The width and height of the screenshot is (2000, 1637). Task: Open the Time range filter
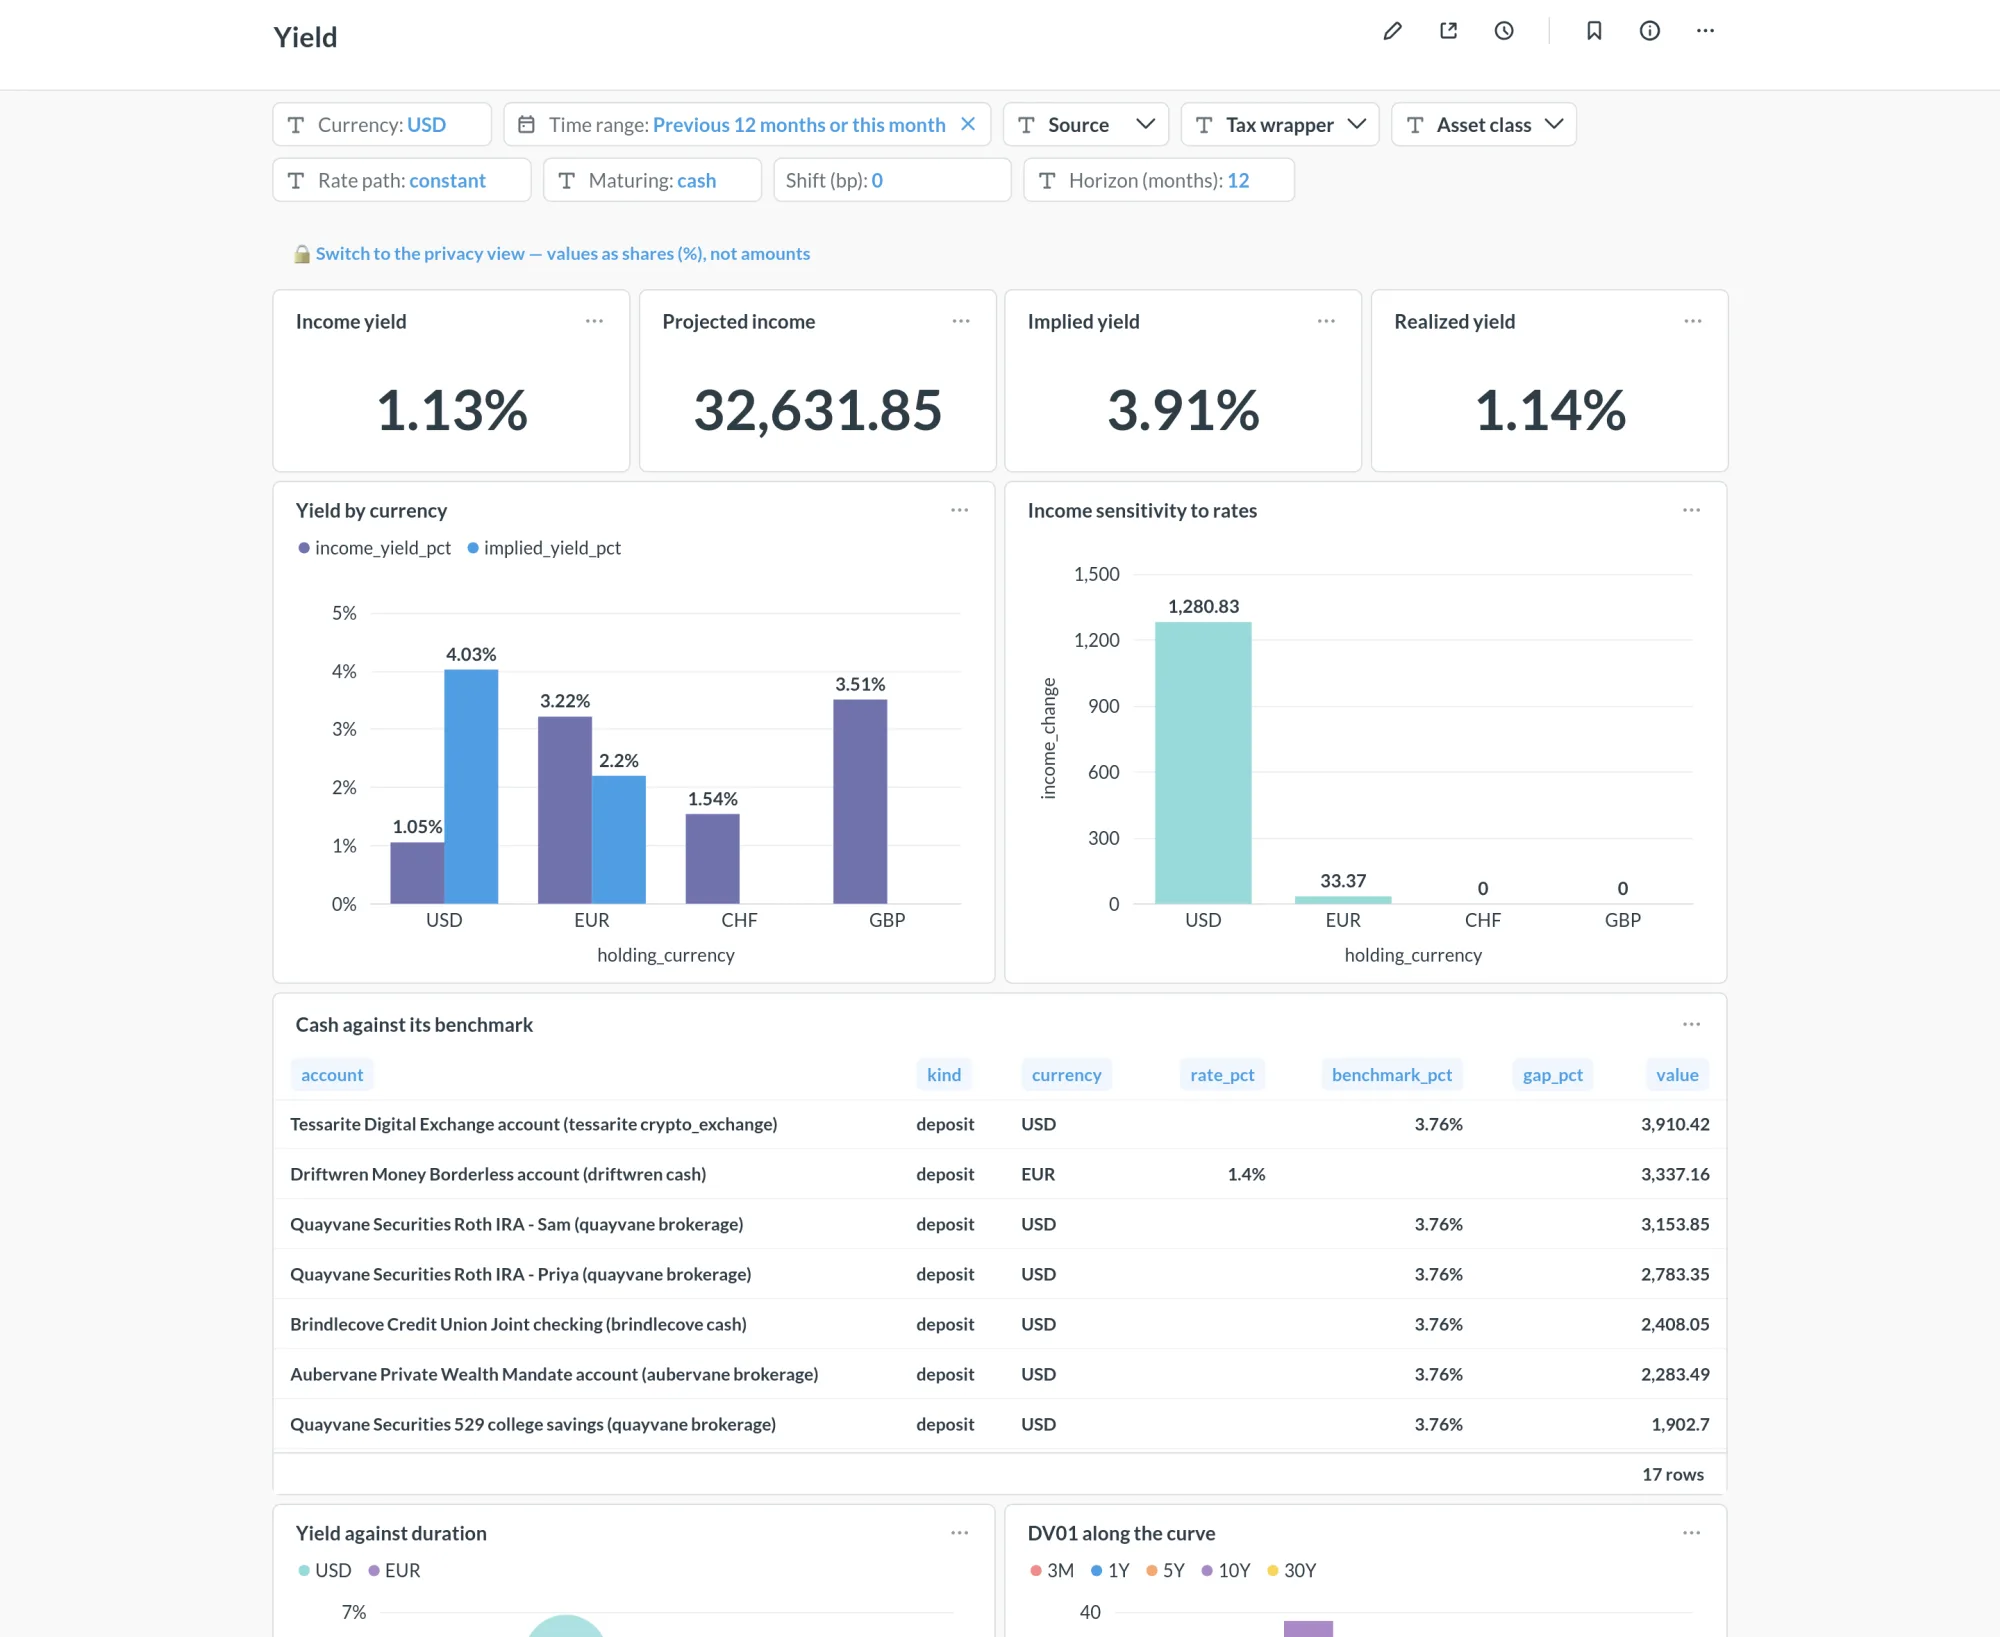click(747, 124)
